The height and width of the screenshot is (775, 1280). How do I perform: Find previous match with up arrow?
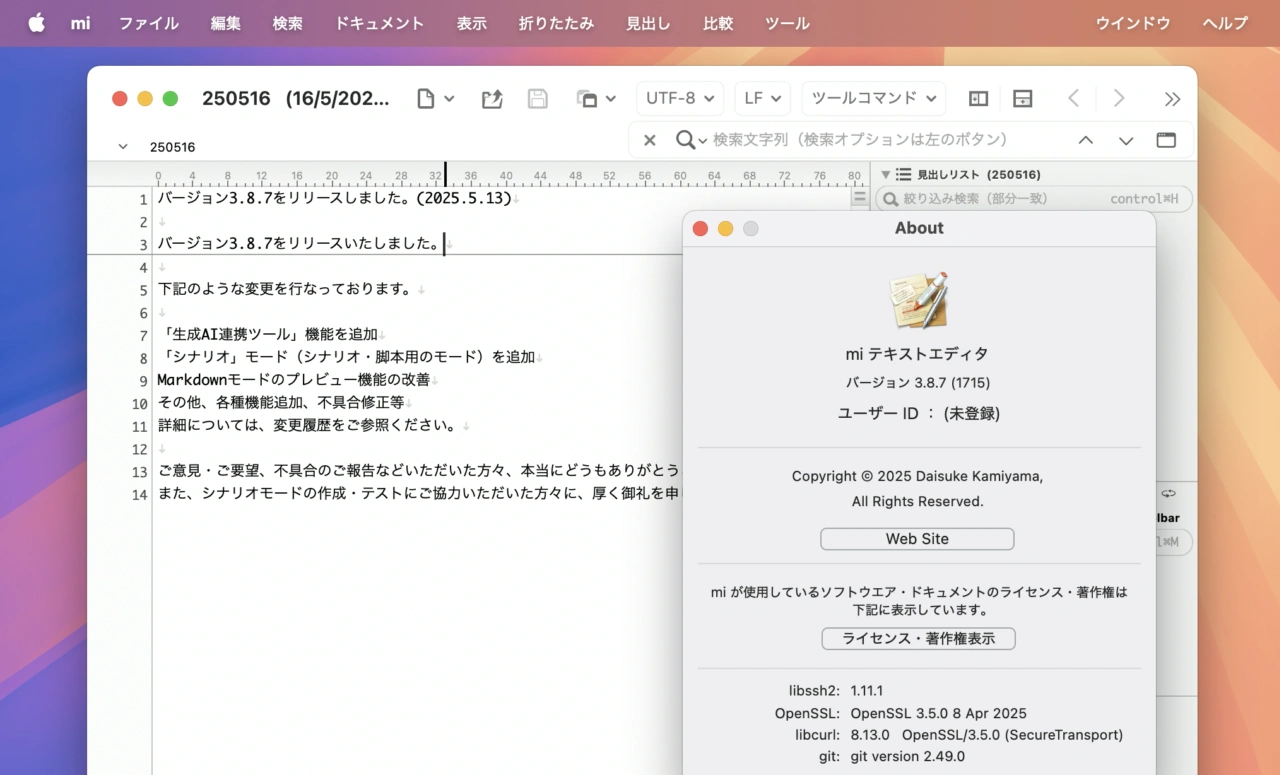click(x=1085, y=140)
